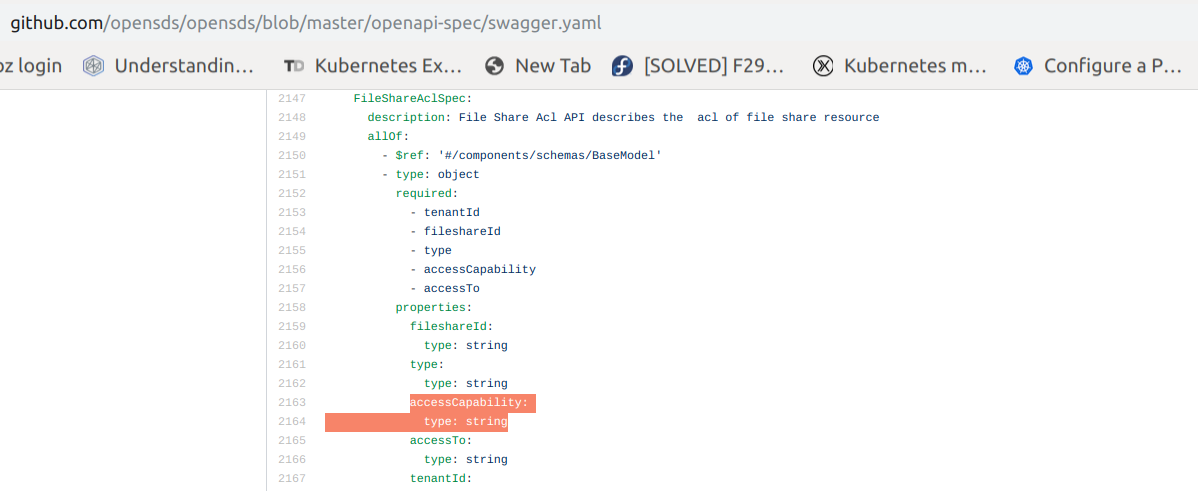Select line number 2156
The width and height of the screenshot is (1198, 491).
pos(292,270)
